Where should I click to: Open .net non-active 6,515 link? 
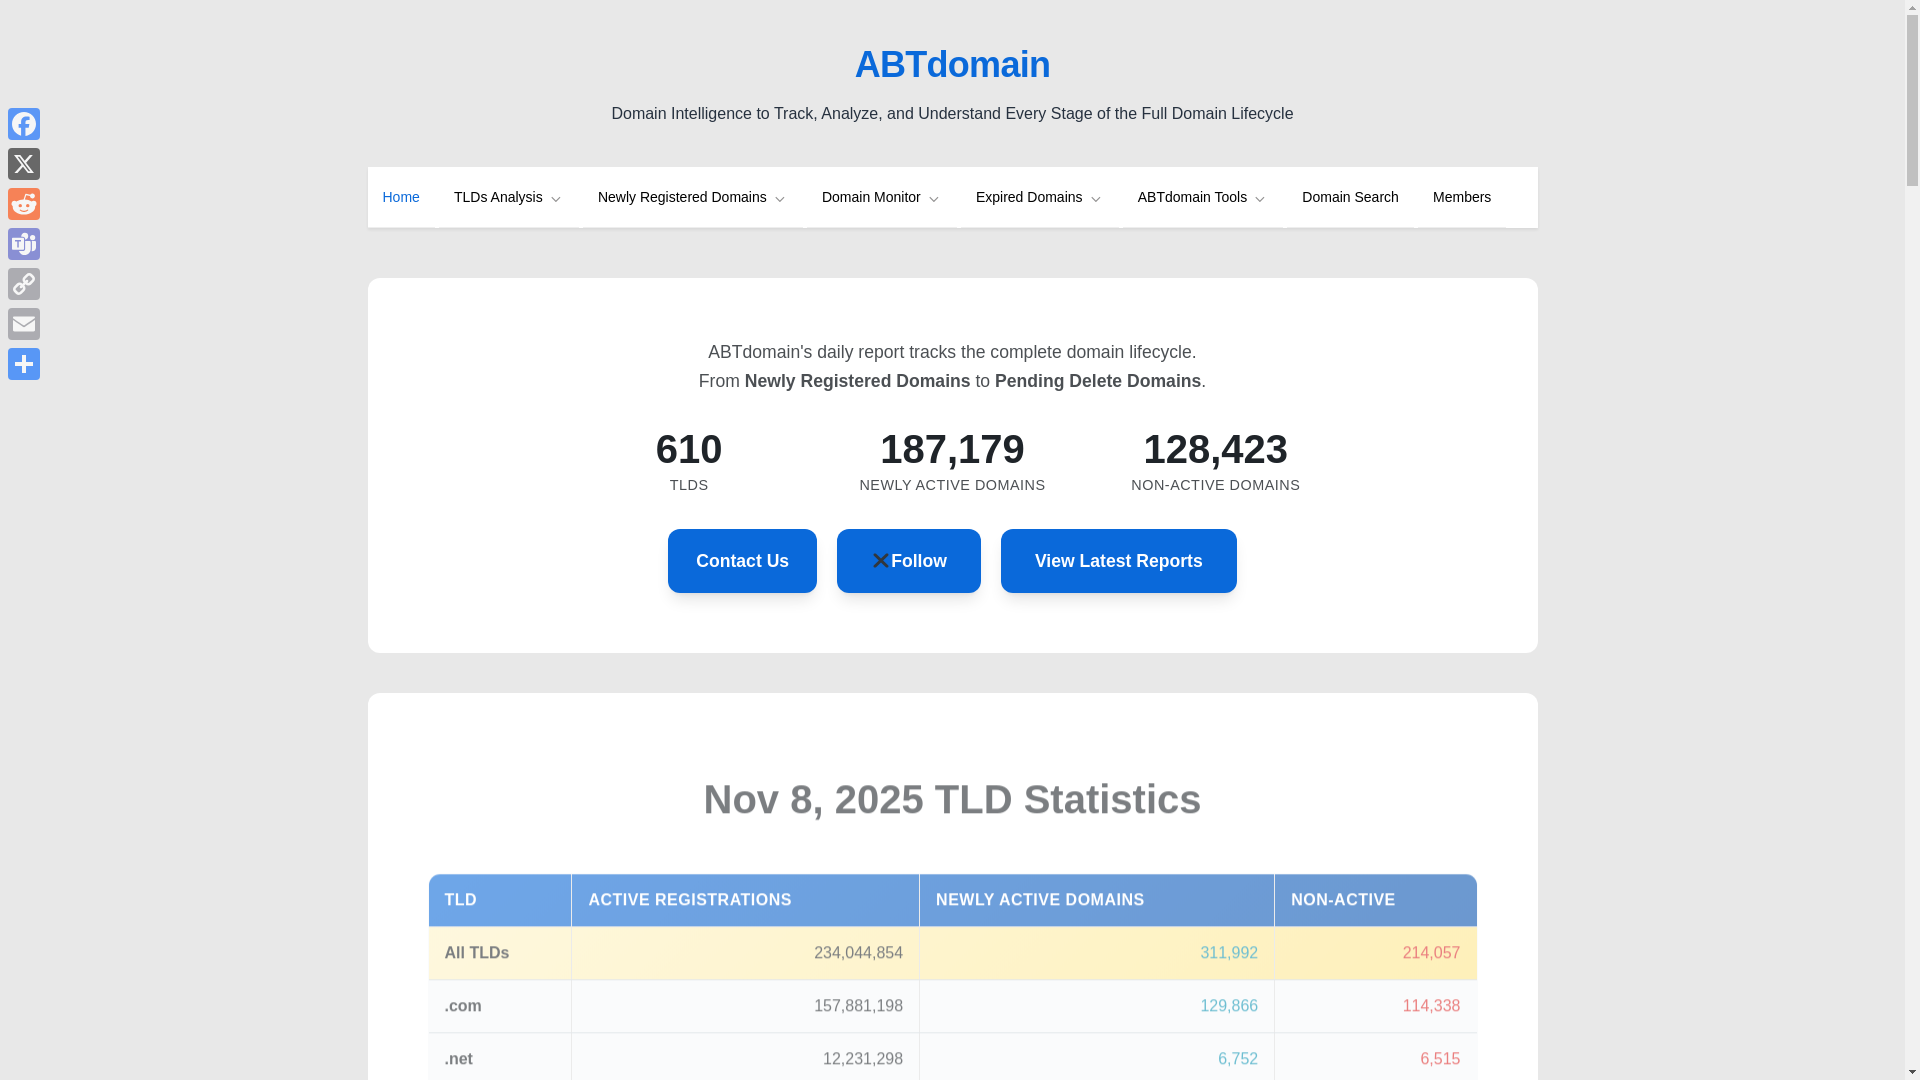pyautogui.click(x=1440, y=1059)
